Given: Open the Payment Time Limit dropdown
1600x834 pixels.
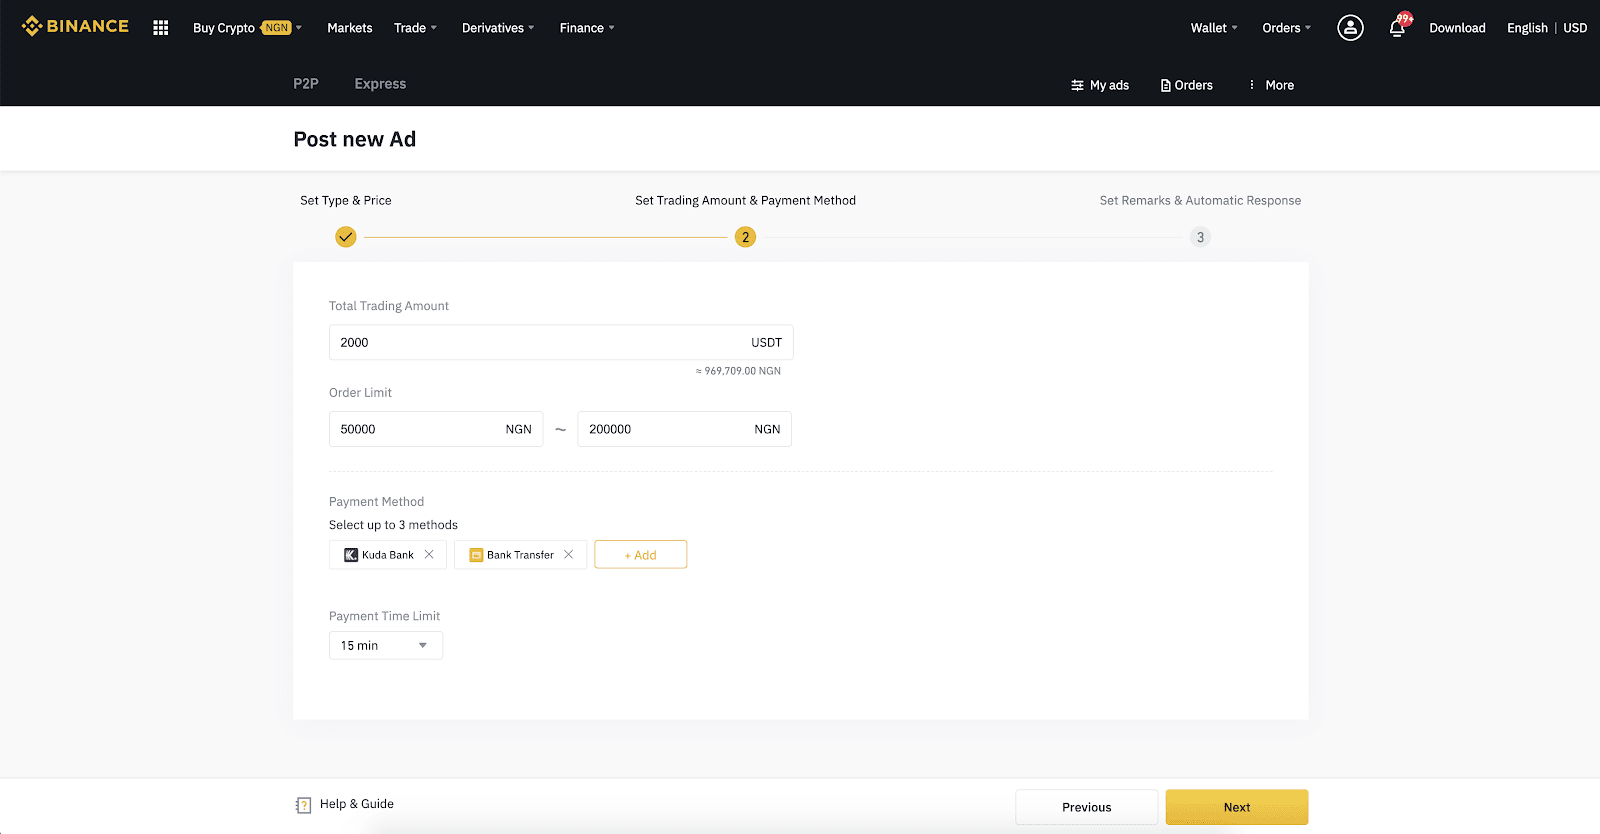Looking at the screenshot, I should click(x=385, y=645).
